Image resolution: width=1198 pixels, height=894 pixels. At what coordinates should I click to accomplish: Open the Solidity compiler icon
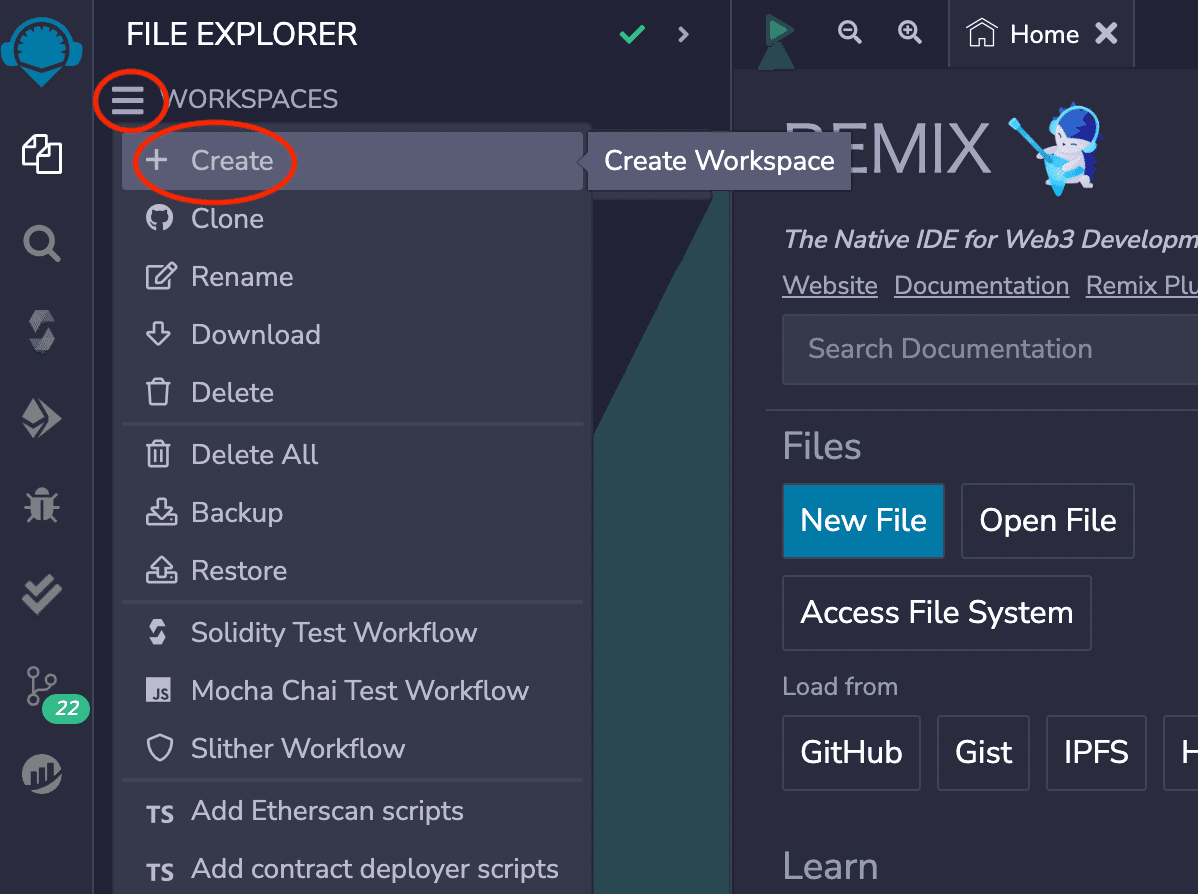click(x=42, y=332)
